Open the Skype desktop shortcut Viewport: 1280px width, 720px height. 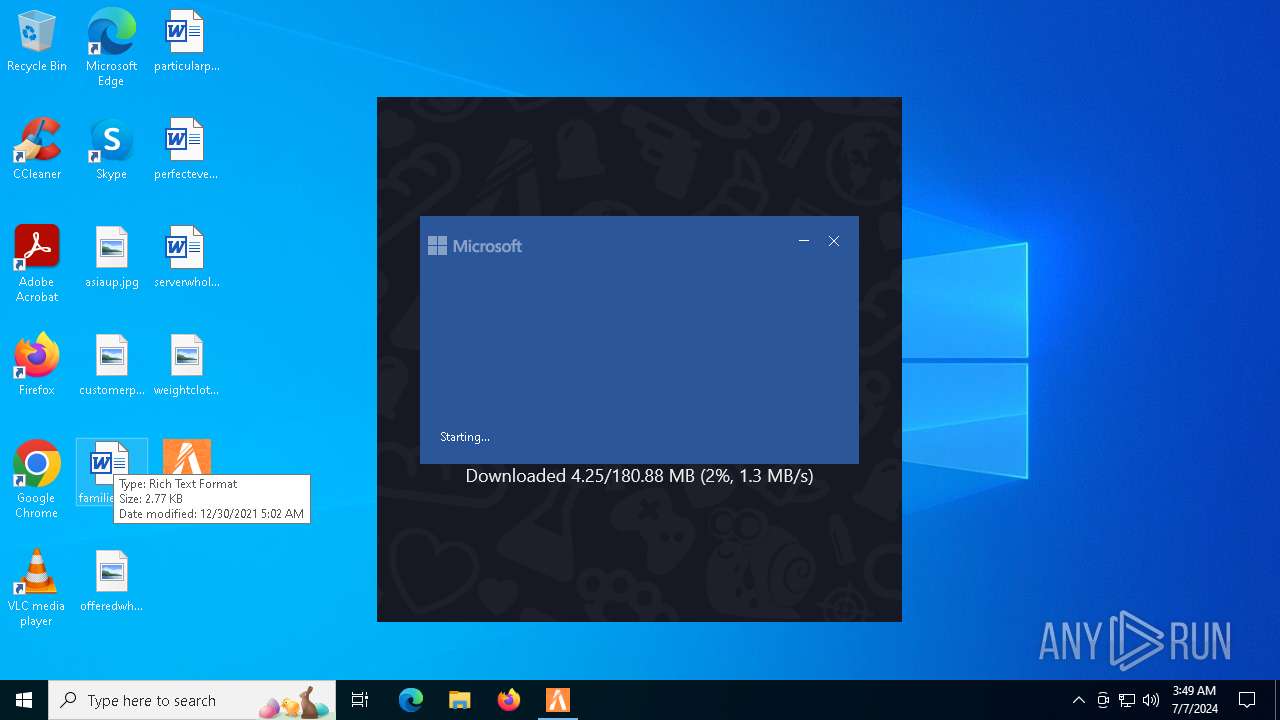(x=111, y=149)
